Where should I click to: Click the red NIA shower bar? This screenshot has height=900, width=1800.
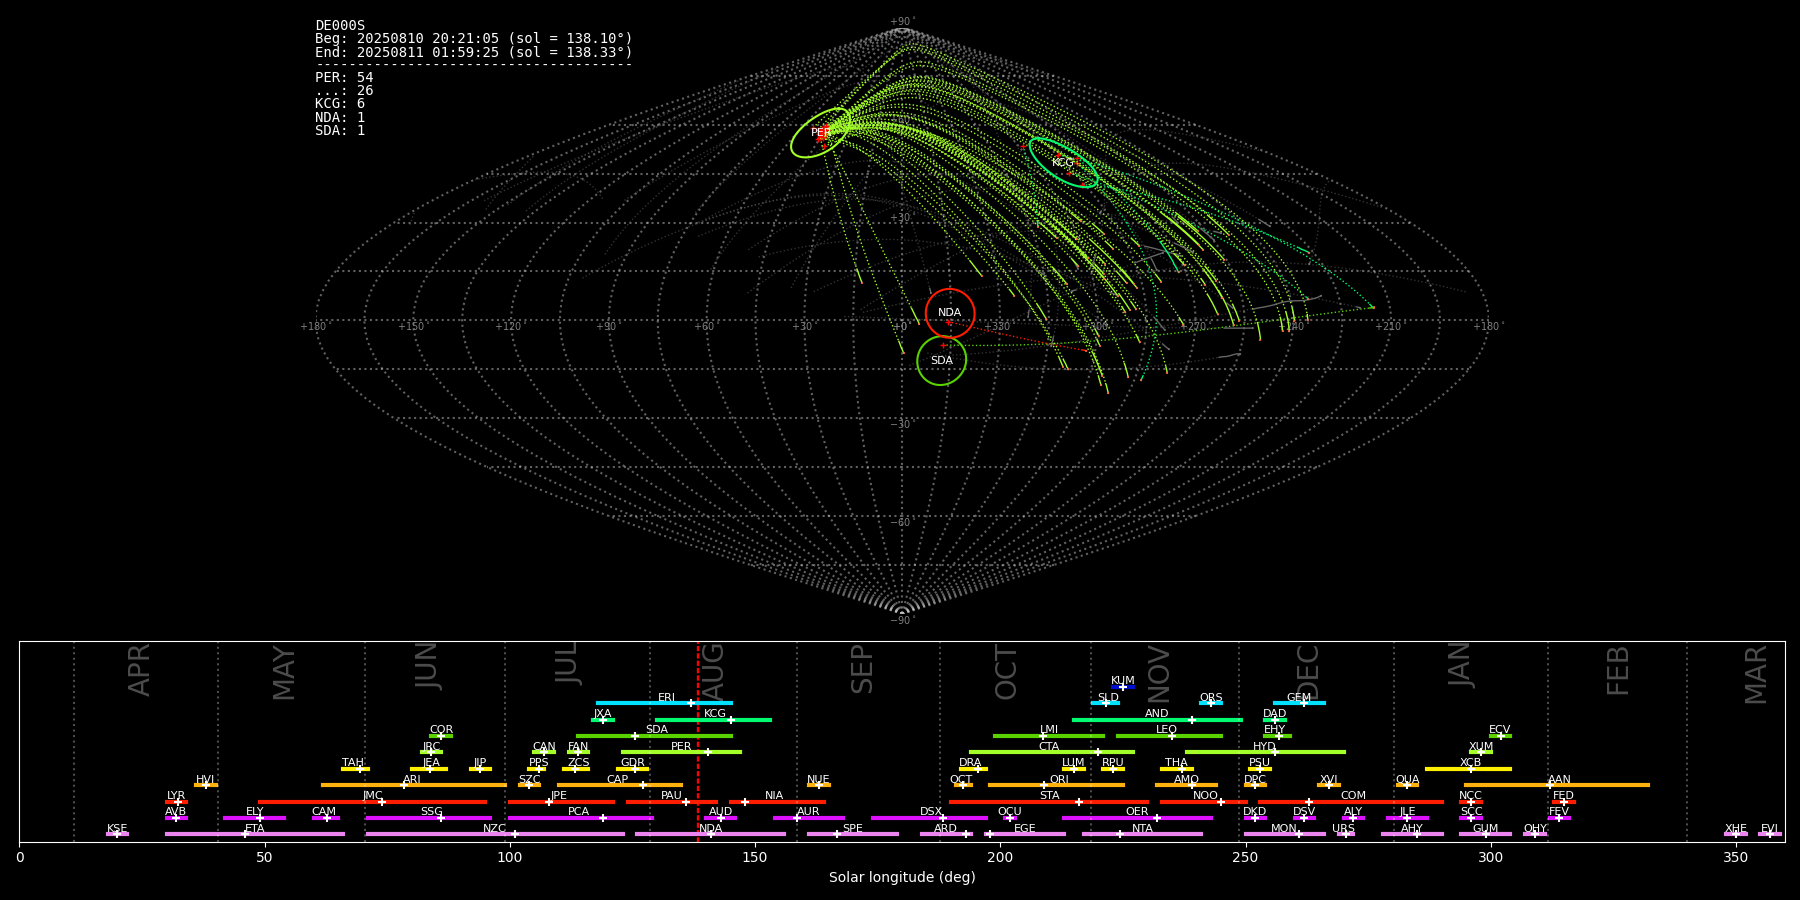click(777, 801)
